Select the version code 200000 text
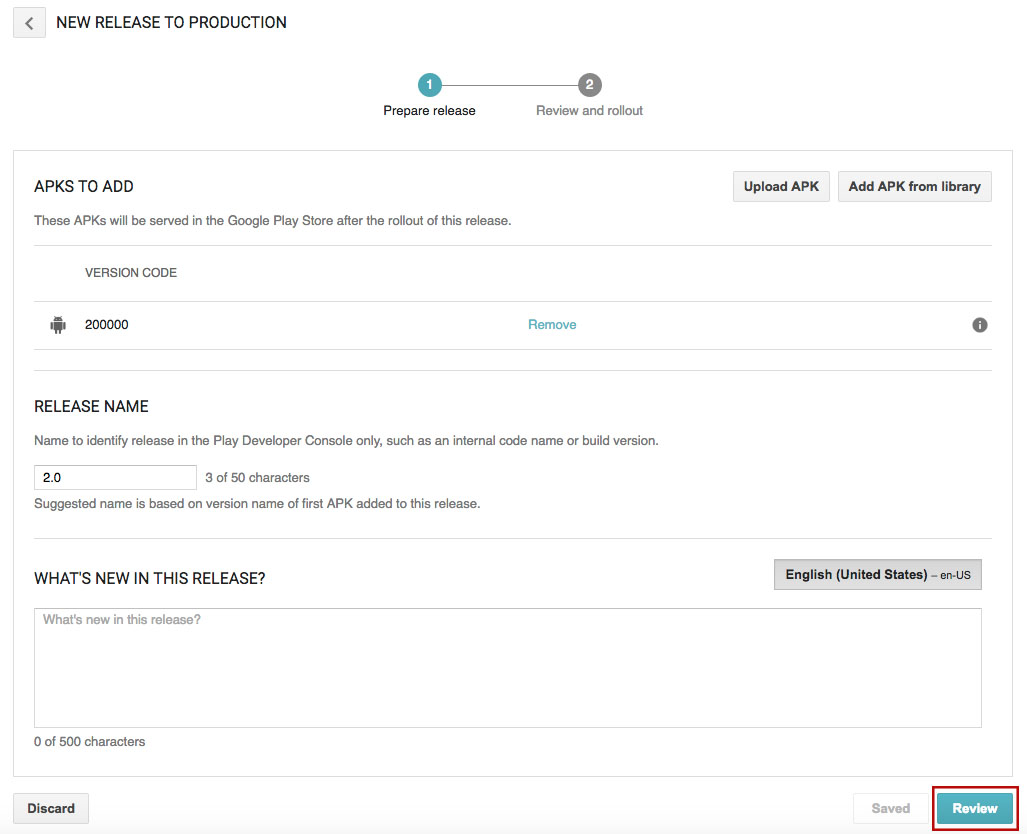 click(106, 325)
